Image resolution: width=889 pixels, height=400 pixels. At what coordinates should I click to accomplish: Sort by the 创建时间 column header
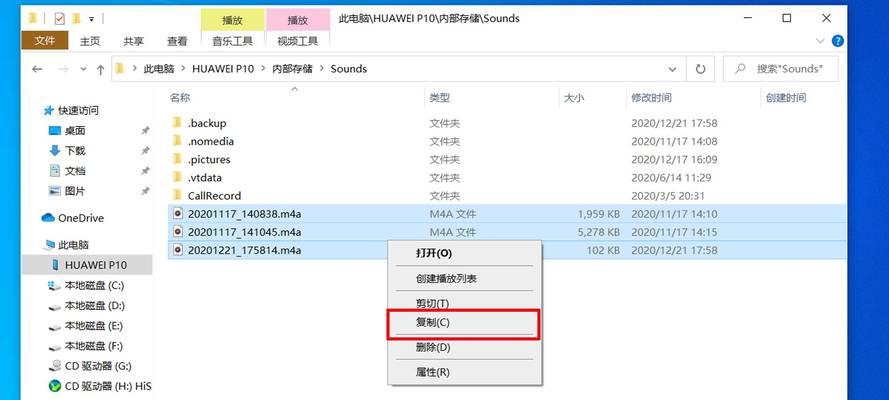click(x=786, y=98)
